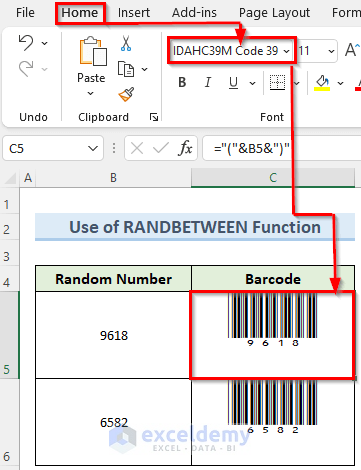This screenshot has width=361, height=470.
Task: Open the Copy options dropdown
Action: tap(144, 69)
